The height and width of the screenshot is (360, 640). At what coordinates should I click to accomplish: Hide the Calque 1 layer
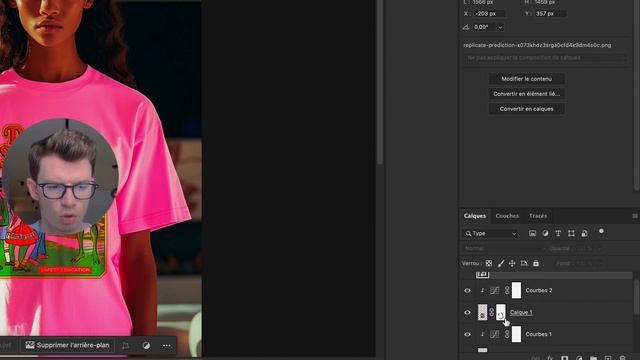pyautogui.click(x=467, y=313)
